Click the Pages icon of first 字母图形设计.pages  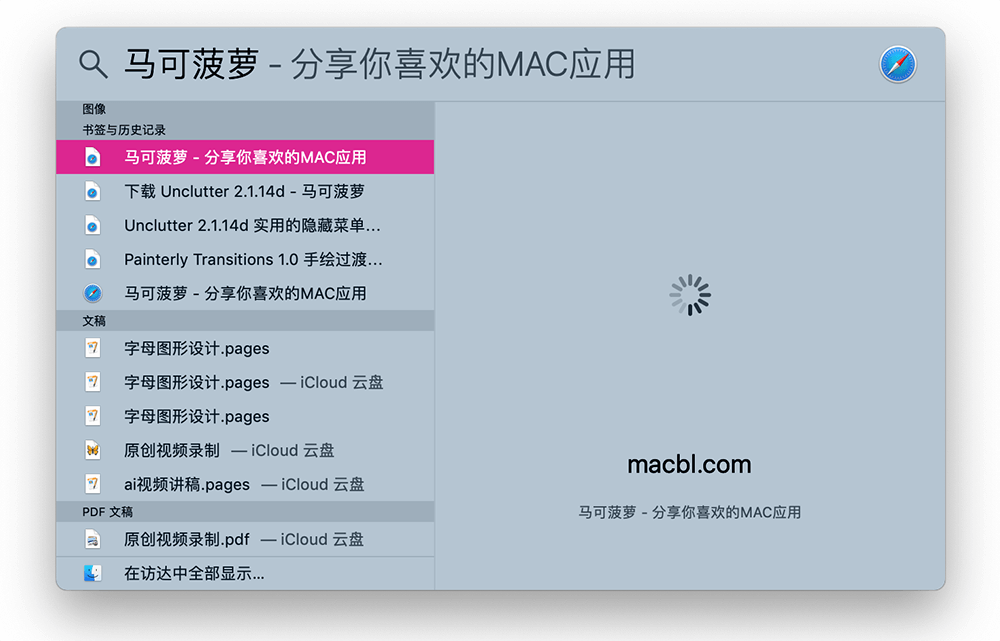92,348
